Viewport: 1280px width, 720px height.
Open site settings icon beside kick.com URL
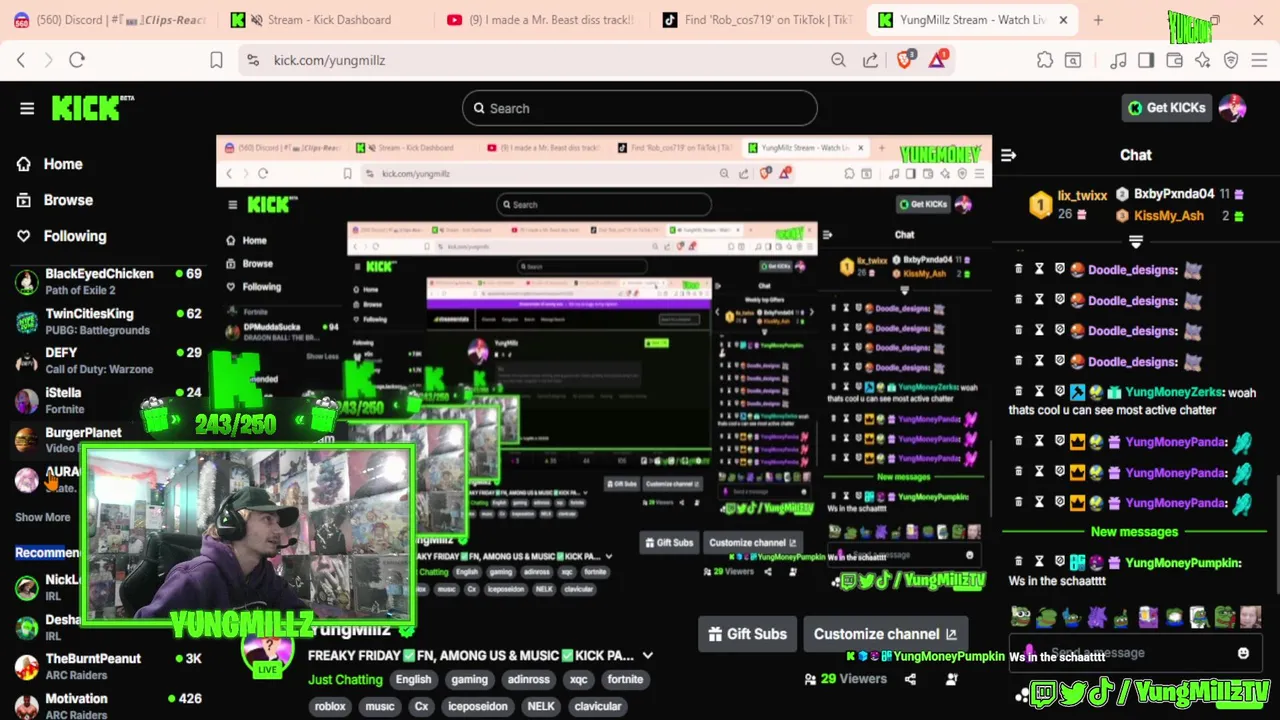(252, 60)
